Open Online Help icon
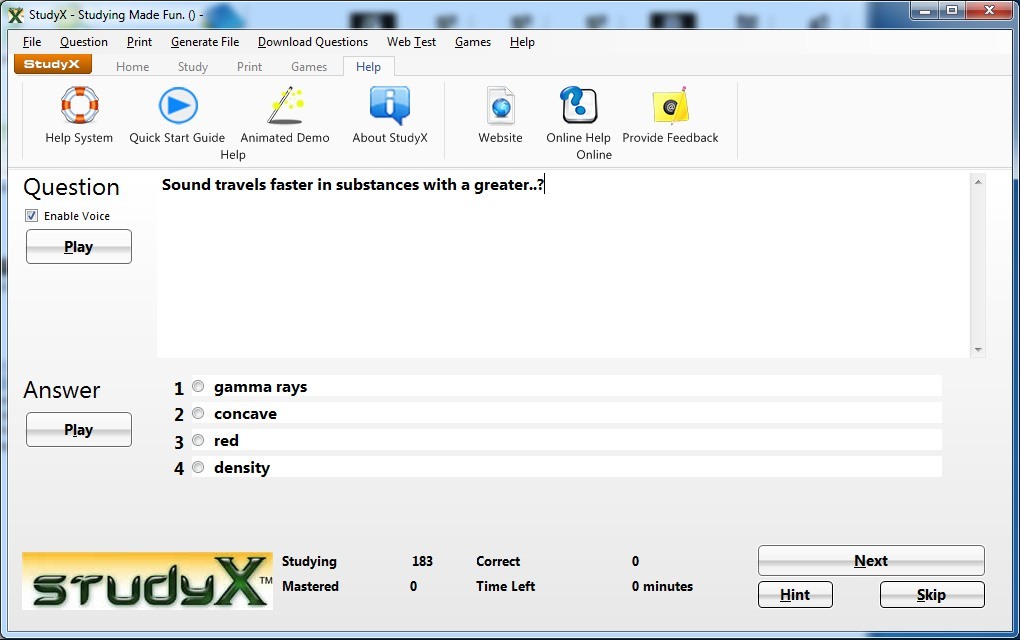 [578, 105]
